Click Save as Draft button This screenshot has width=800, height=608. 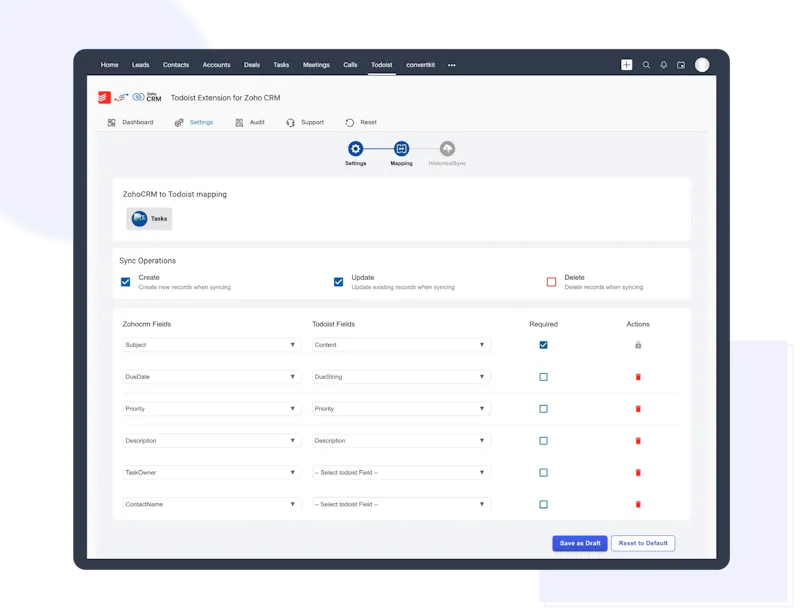(580, 543)
